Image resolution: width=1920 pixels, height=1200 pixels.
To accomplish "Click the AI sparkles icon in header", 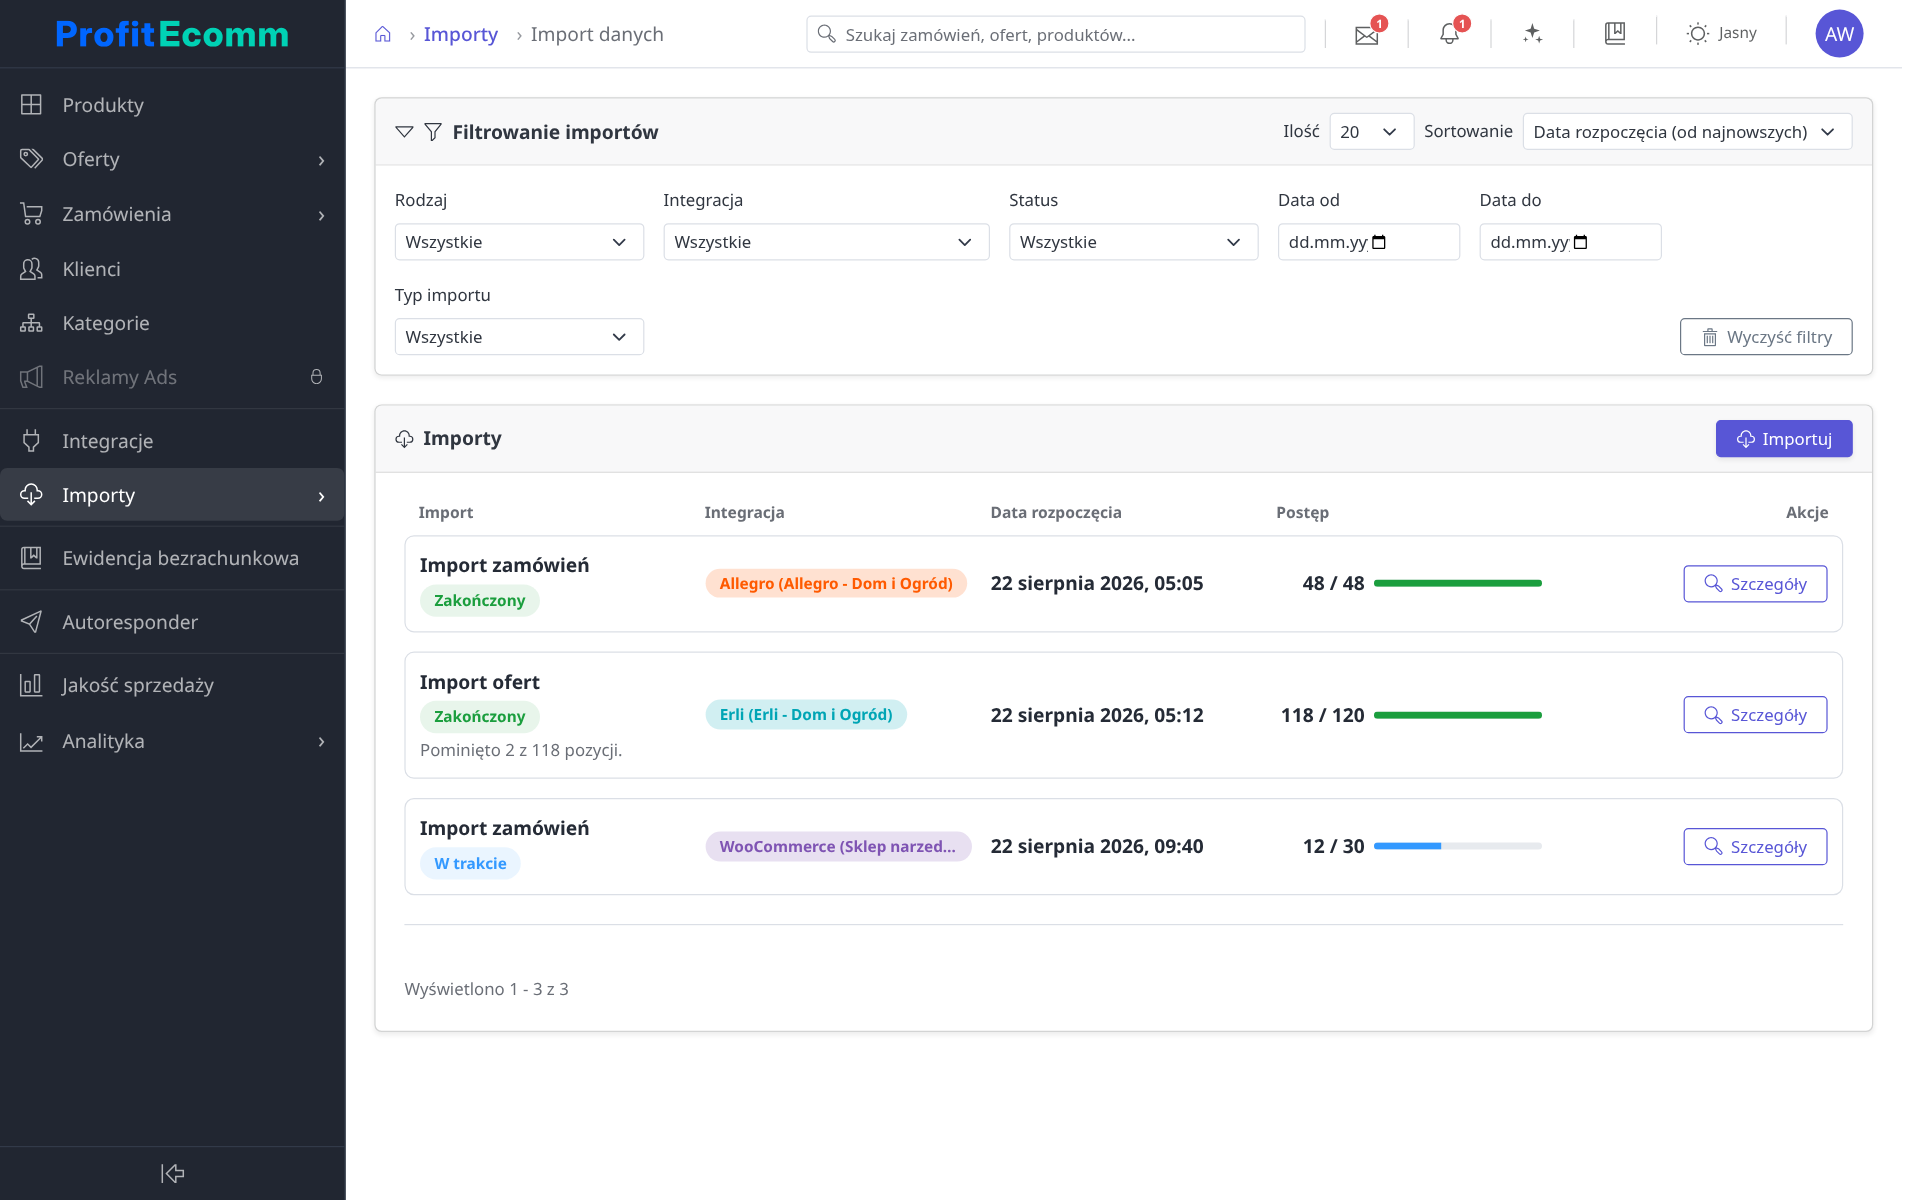I will pos(1532,34).
